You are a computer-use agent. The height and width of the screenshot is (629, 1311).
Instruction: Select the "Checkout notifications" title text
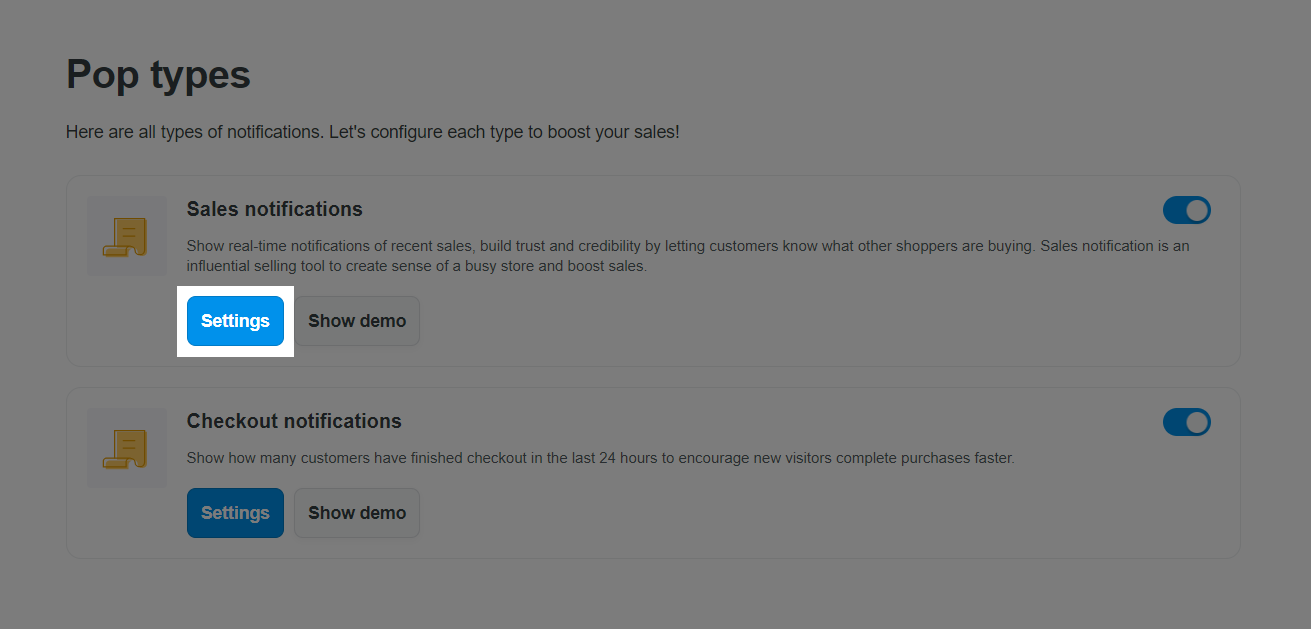pos(294,422)
